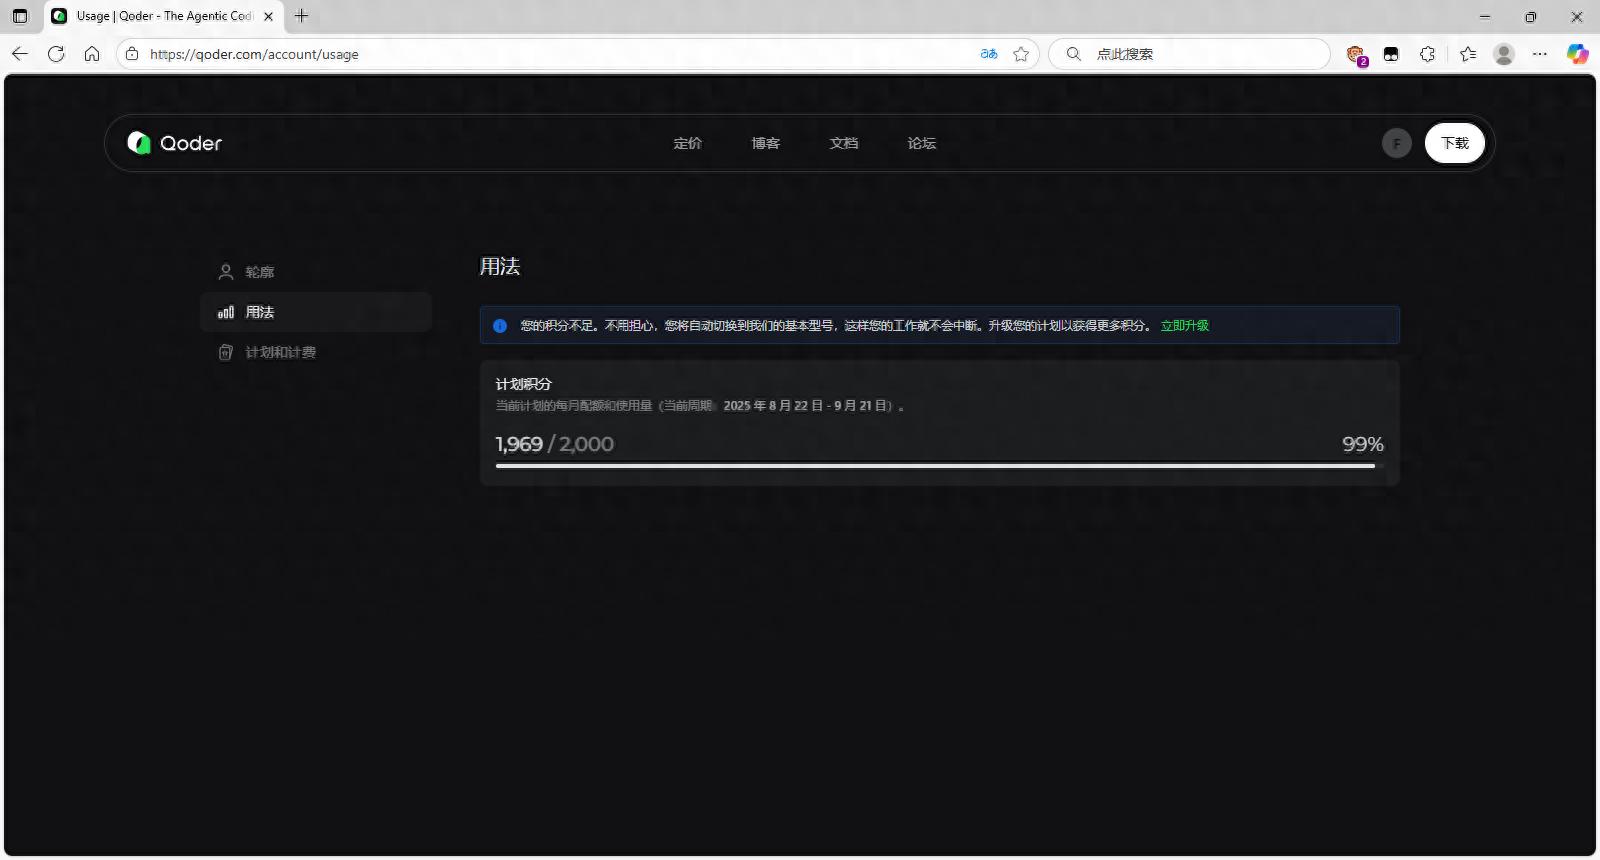The width and height of the screenshot is (1600, 860).
Task: Click the 下载 download button
Action: pos(1455,143)
